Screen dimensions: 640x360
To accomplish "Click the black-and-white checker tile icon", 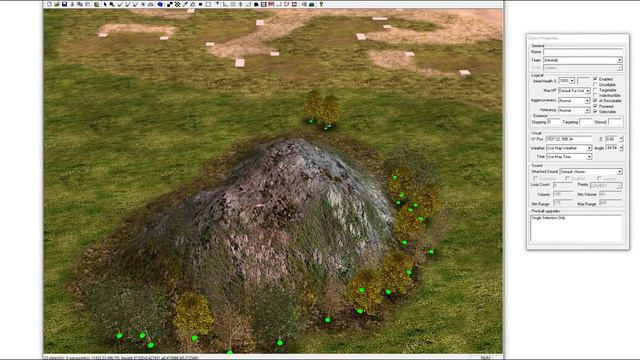I will (170, 4).
